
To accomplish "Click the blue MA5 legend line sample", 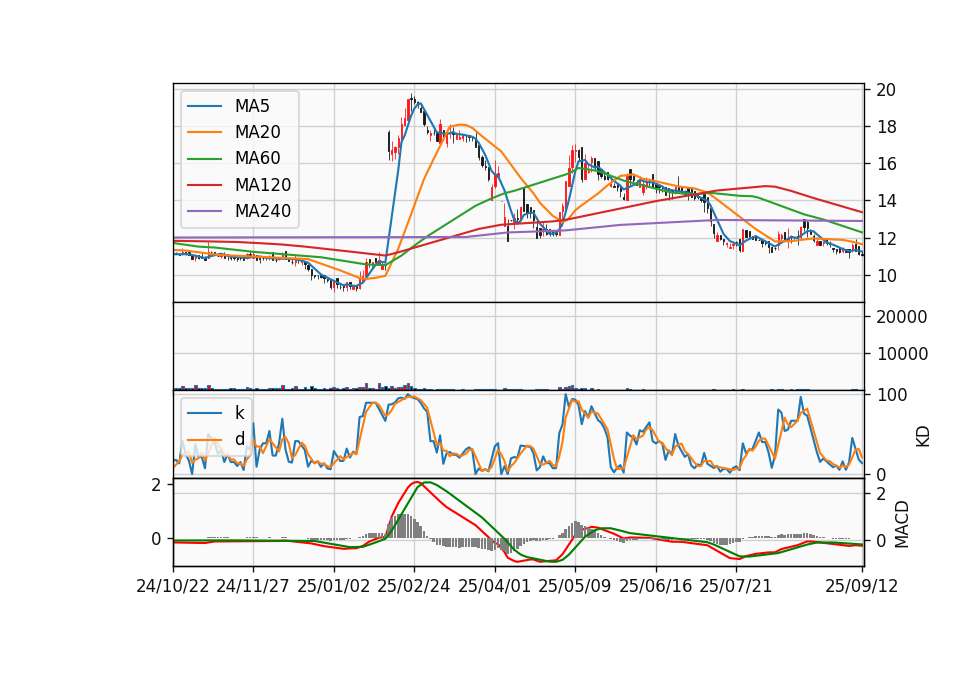I will point(204,107).
